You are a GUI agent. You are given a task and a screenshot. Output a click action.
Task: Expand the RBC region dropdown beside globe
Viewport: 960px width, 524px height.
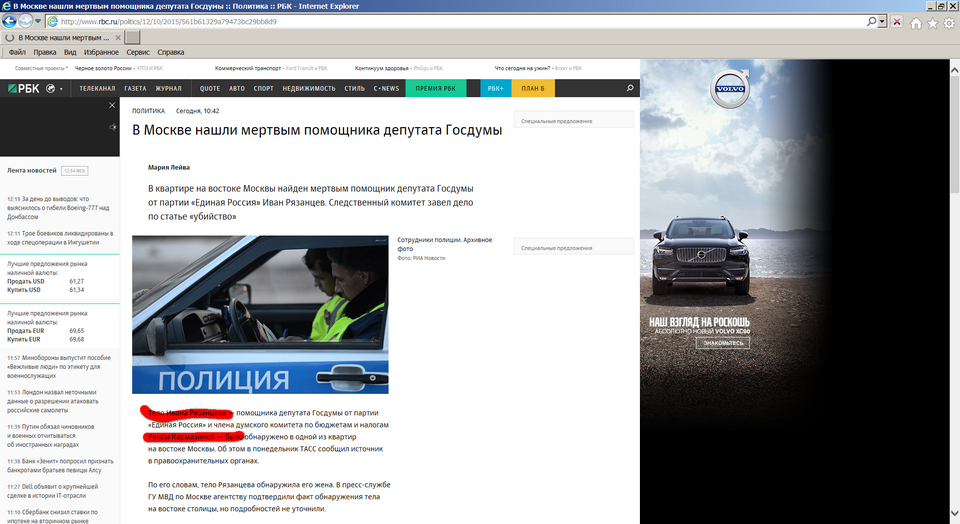point(62,89)
